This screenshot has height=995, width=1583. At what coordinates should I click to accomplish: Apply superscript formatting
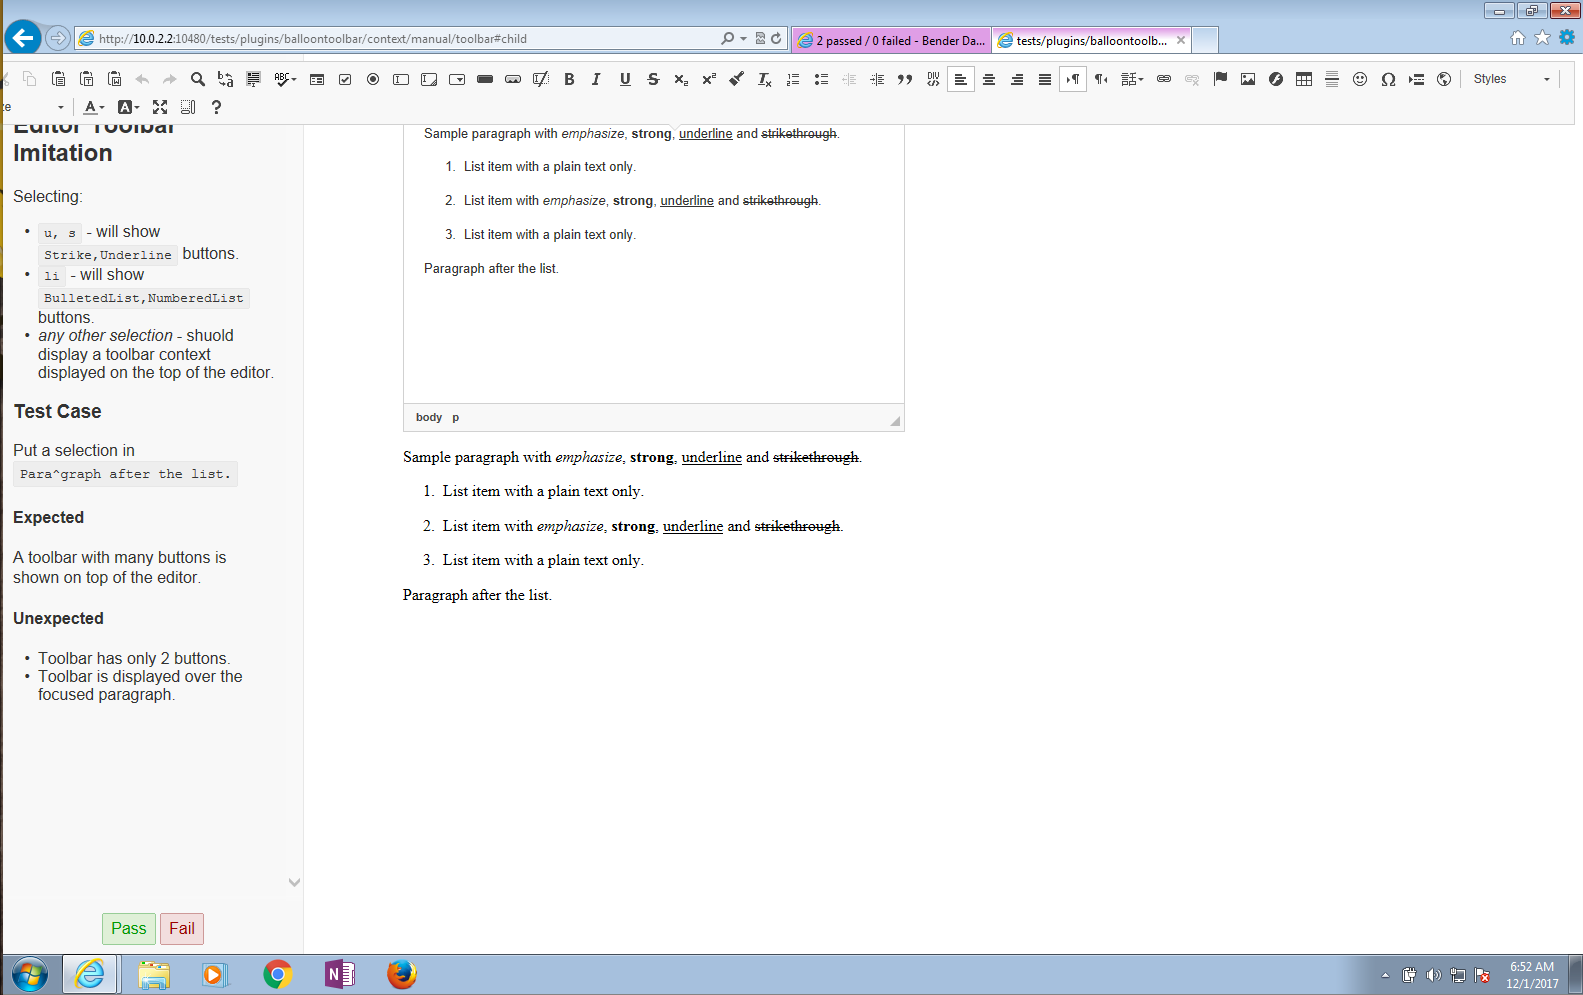pos(709,79)
